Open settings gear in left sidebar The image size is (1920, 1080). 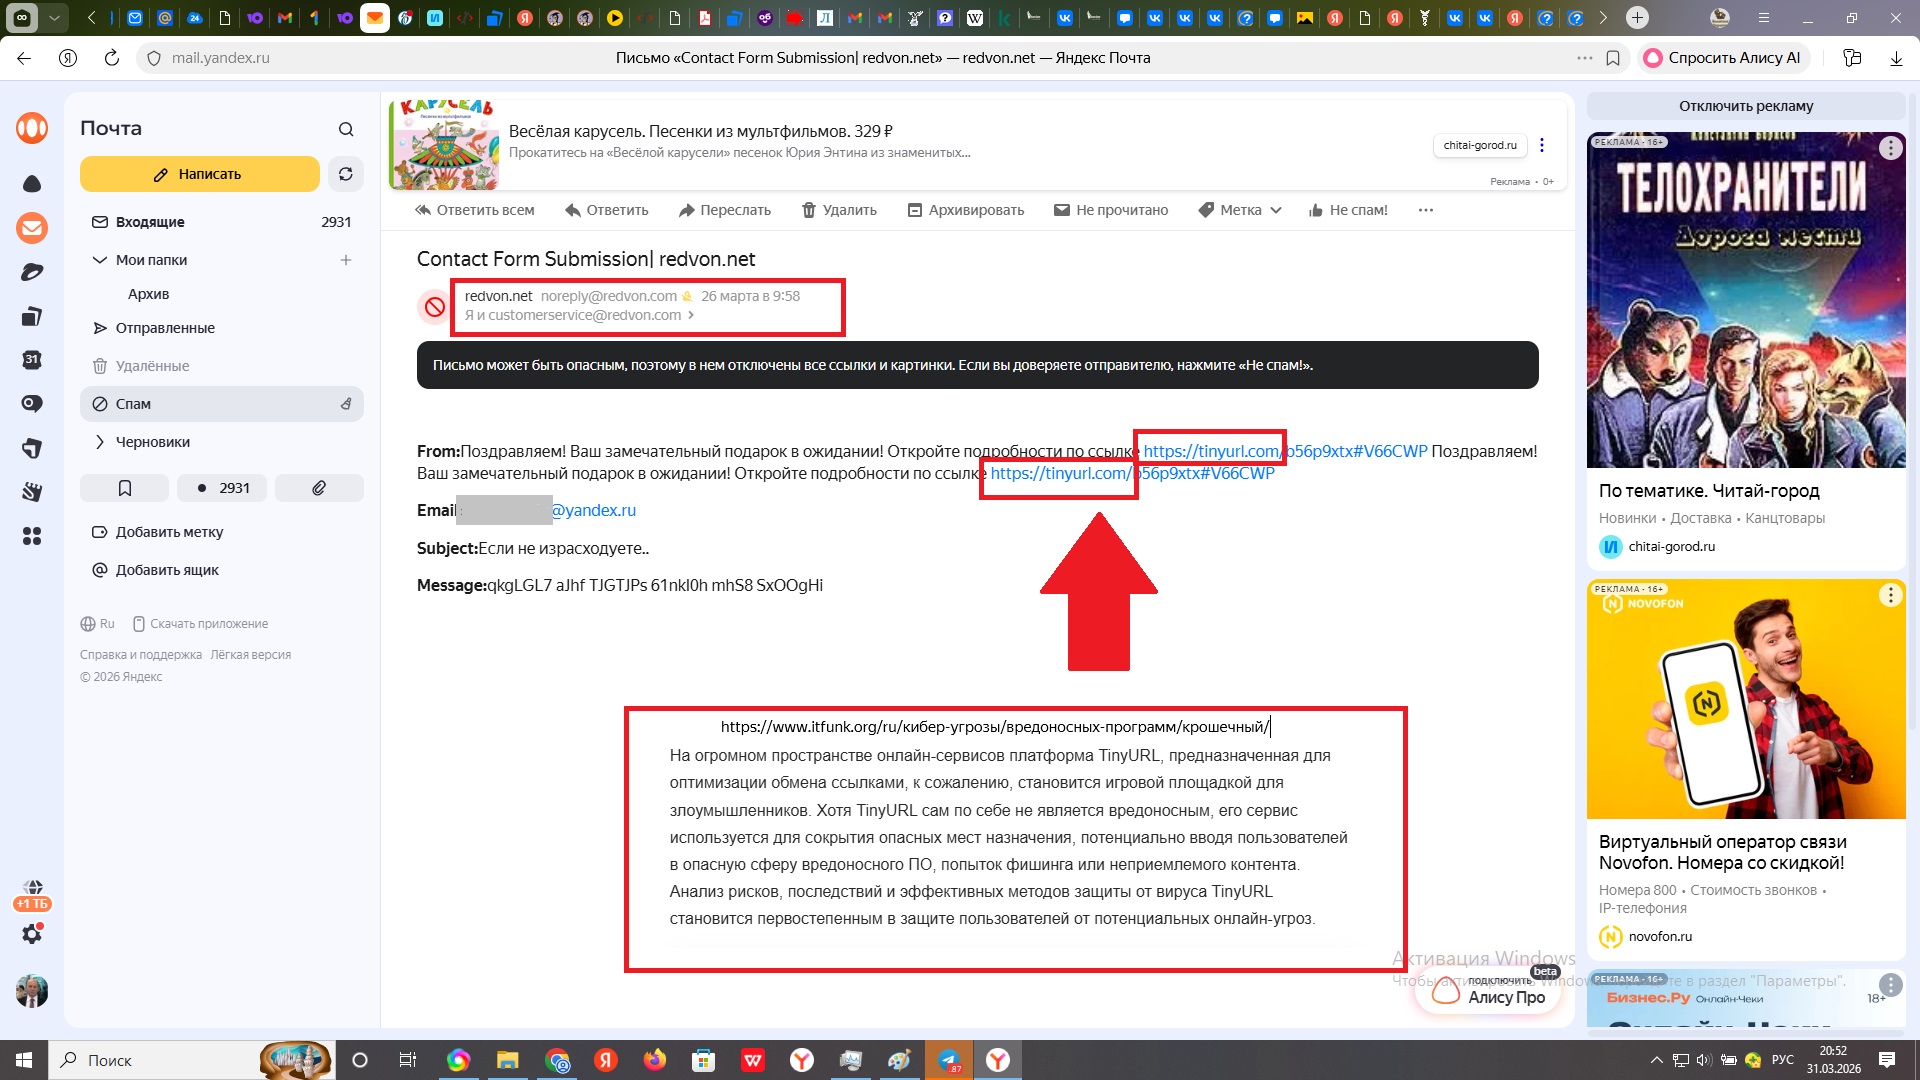(32, 934)
